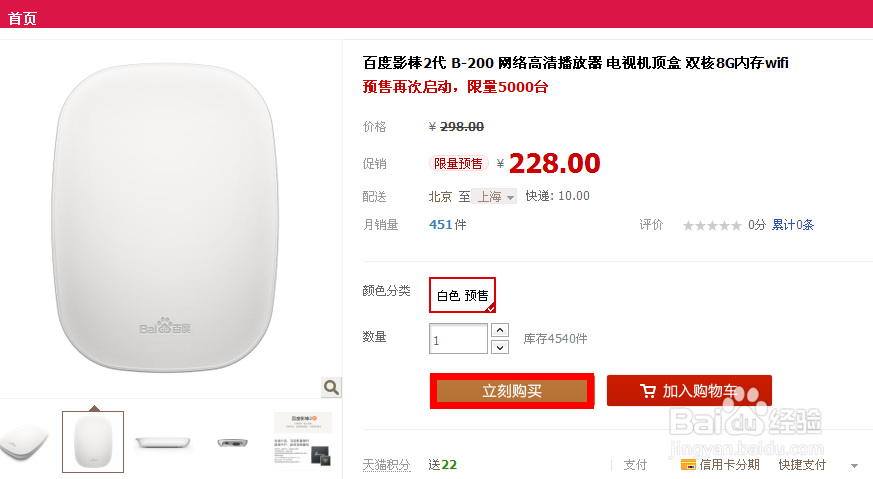Select the specification sheet thumbnail
The image size is (873, 479).
[303, 441]
